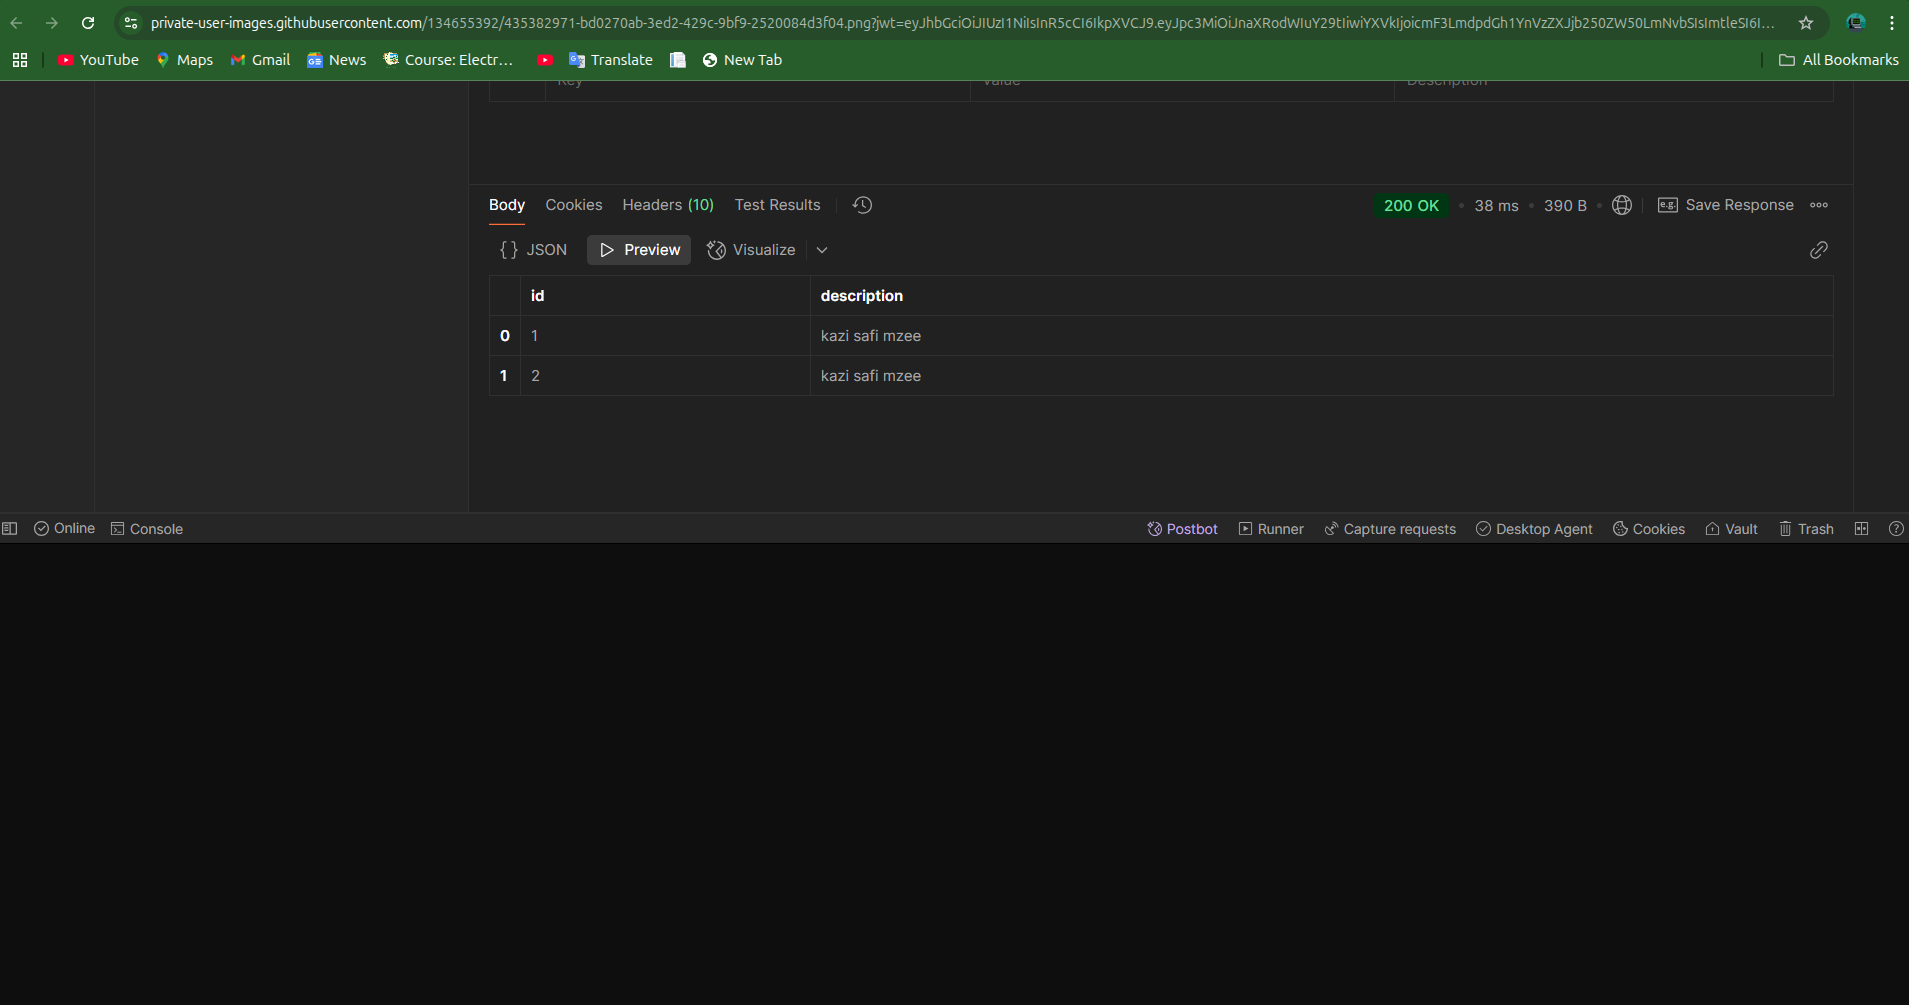The height and width of the screenshot is (1005, 1909).
Task: Click the unlabeled document icon bookmark
Action: 678,60
